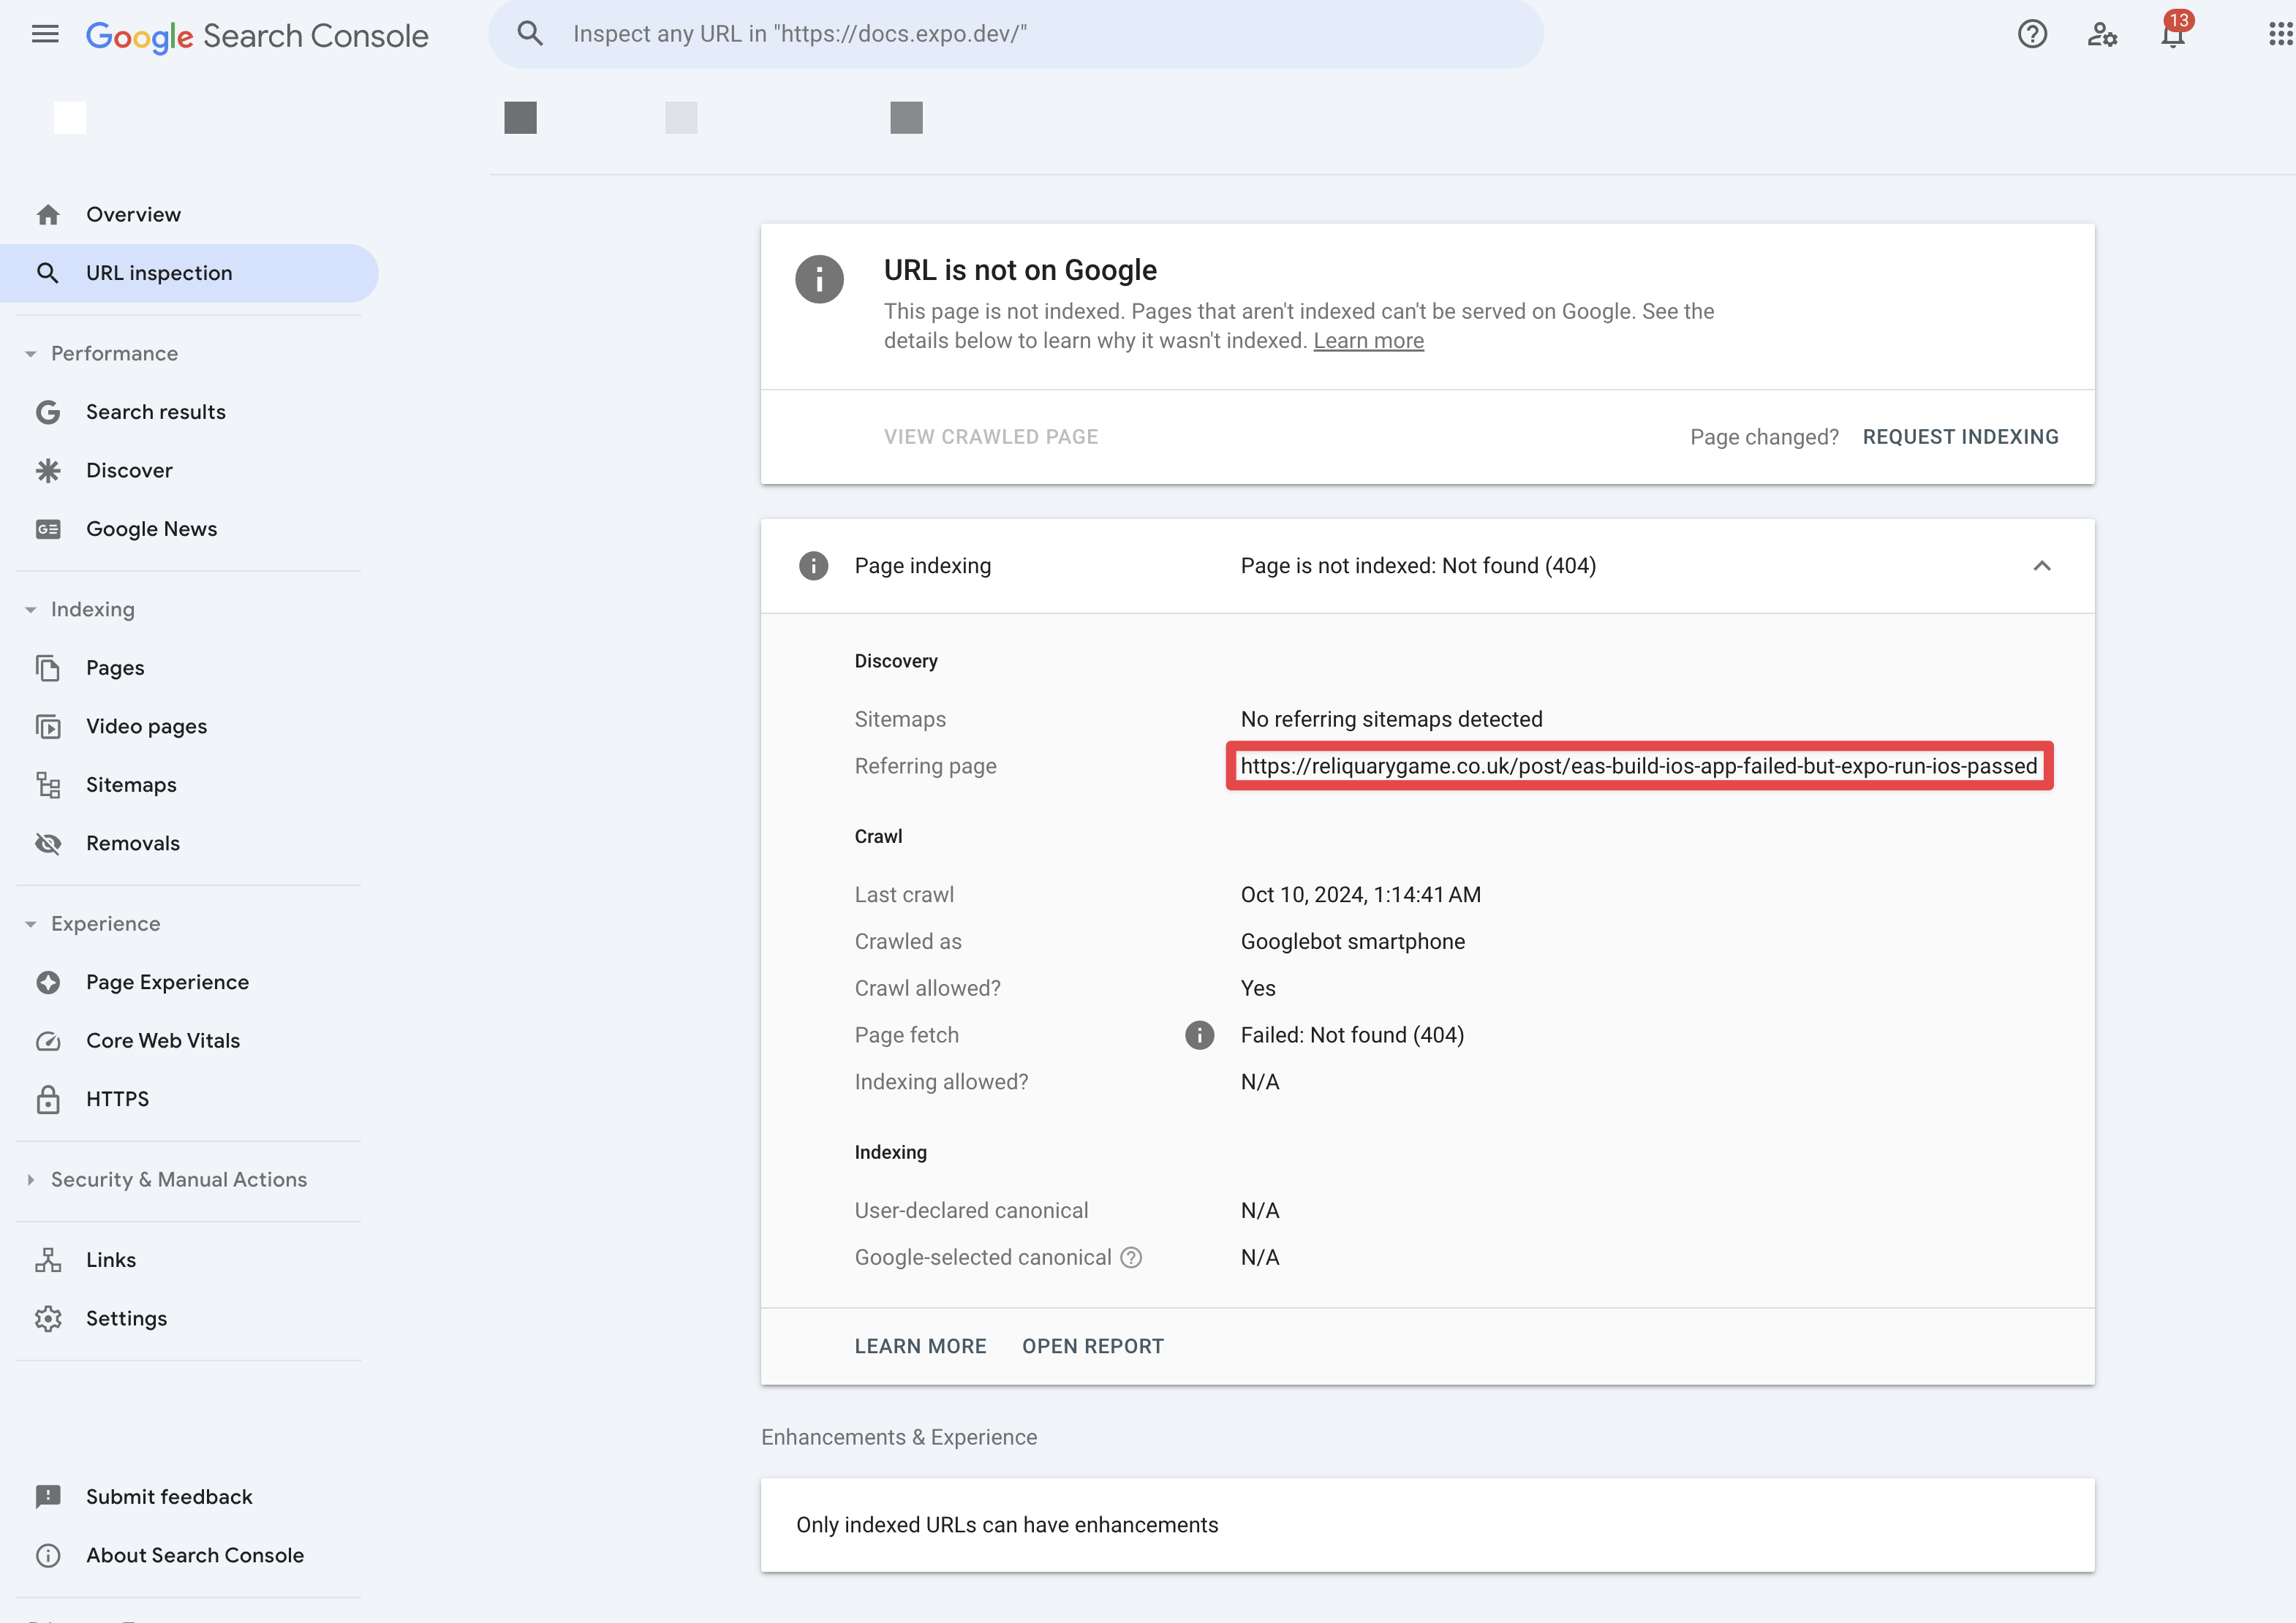This screenshot has height=1623, width=2296.
Task: Click the Removals eye-slash icon in the sidebar
Action: click(48, 843)
